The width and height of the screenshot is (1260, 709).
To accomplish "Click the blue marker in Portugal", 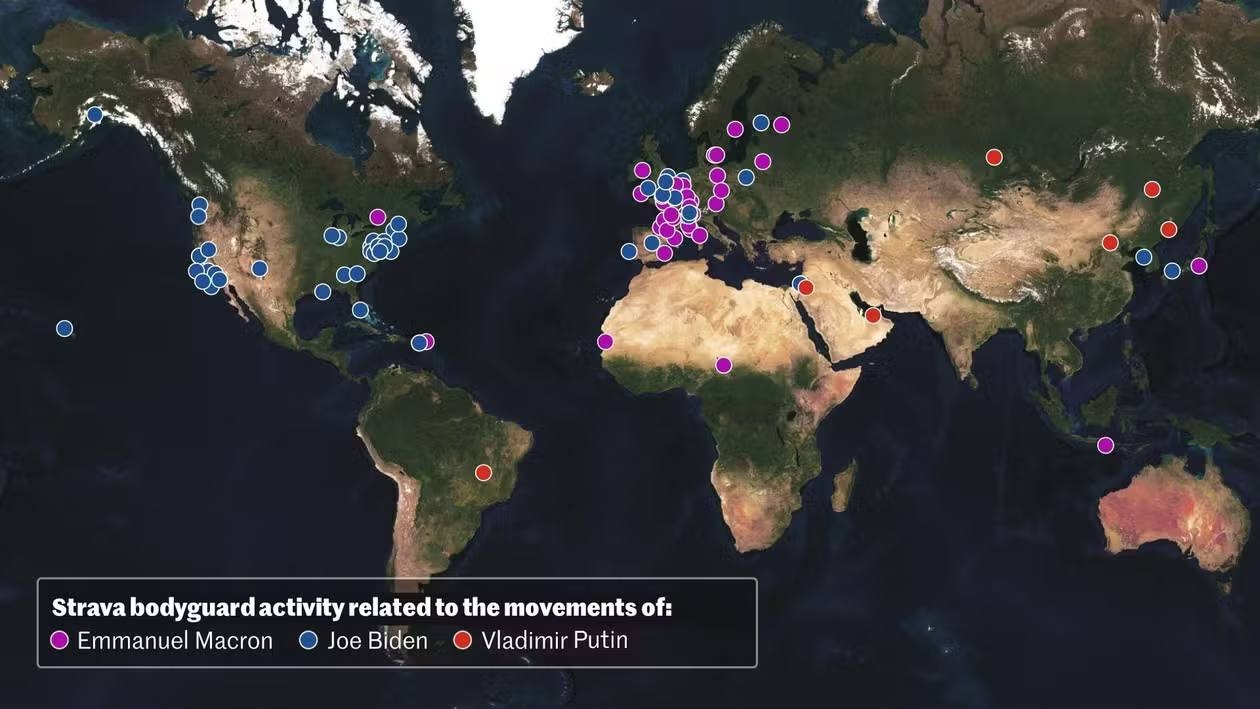I will coord(629,251).
